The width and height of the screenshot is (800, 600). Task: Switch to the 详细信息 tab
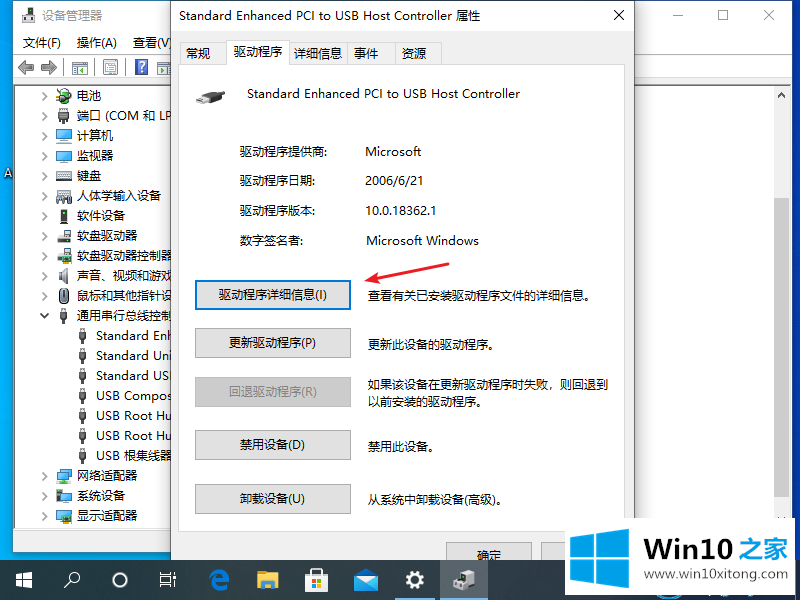(318, 54)
